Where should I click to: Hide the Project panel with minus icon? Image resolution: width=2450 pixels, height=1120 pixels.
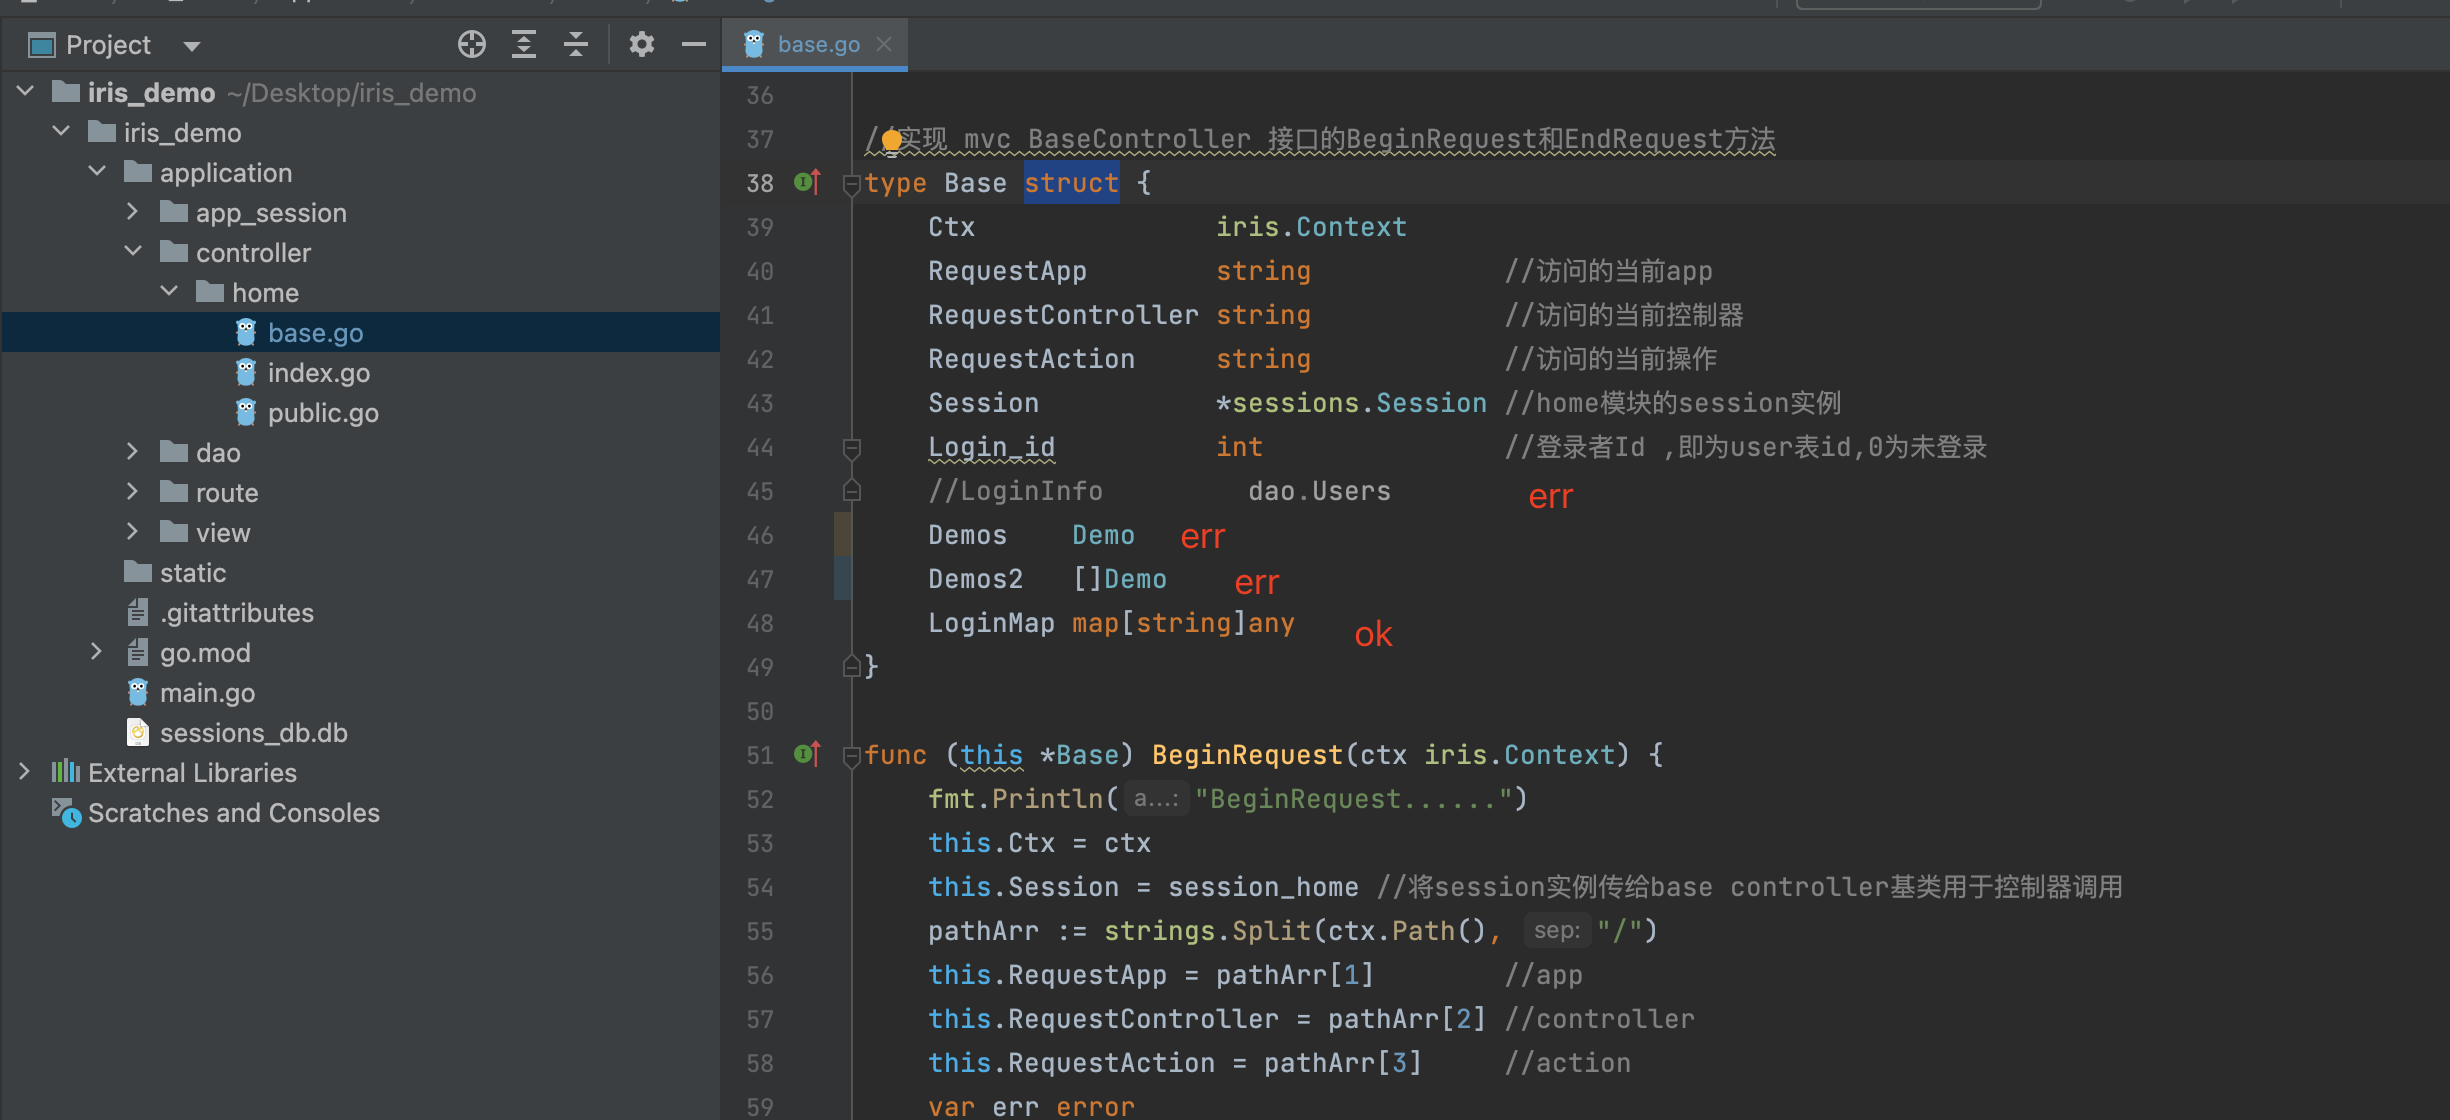click(x=694, y=44)
